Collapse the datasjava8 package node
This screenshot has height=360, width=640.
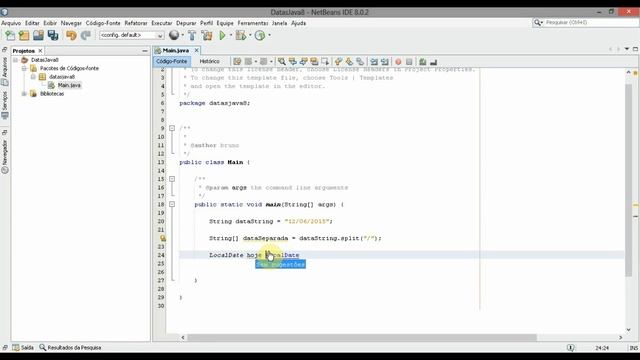(33, 77)
